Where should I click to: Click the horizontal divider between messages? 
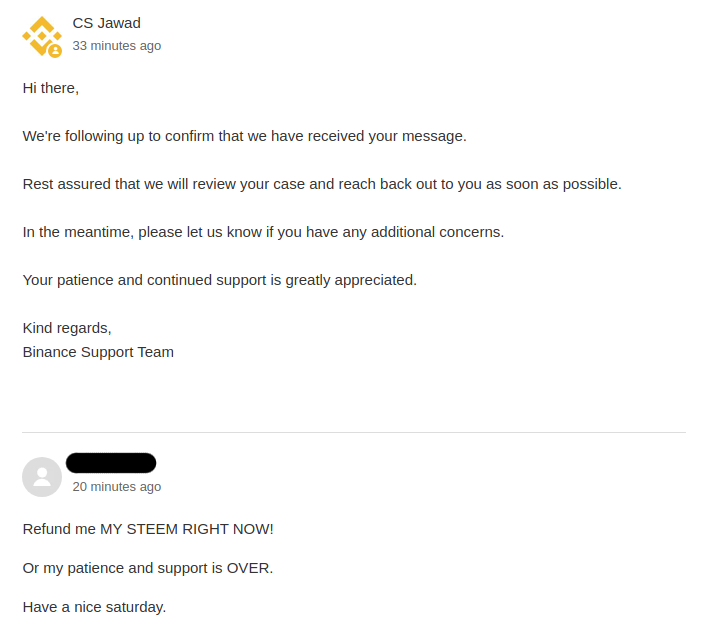[354, 433]
